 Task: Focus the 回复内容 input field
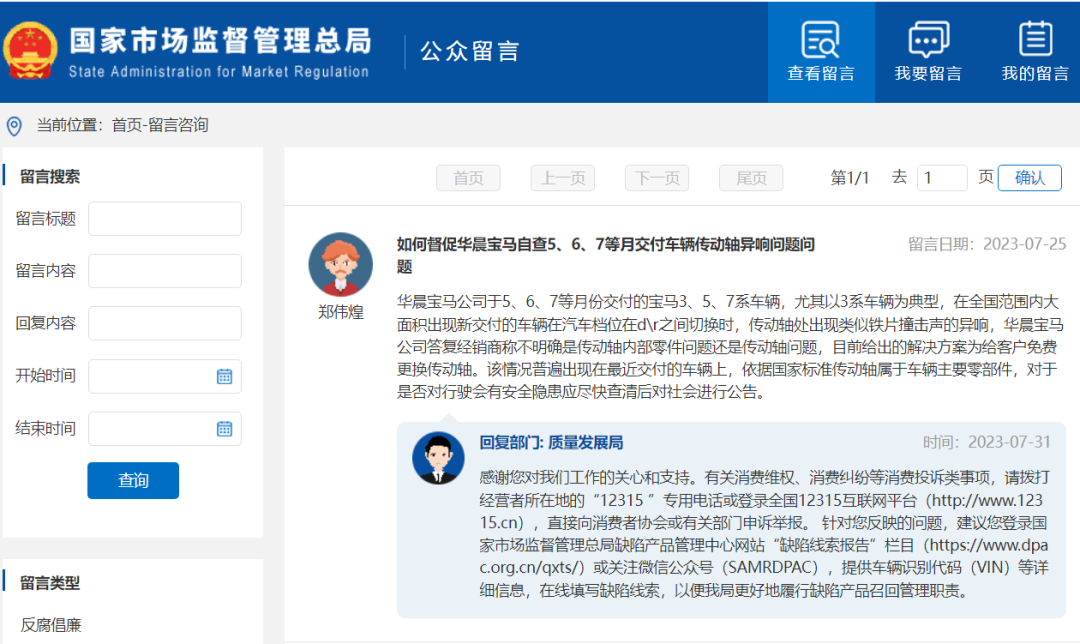coord(165,323)
